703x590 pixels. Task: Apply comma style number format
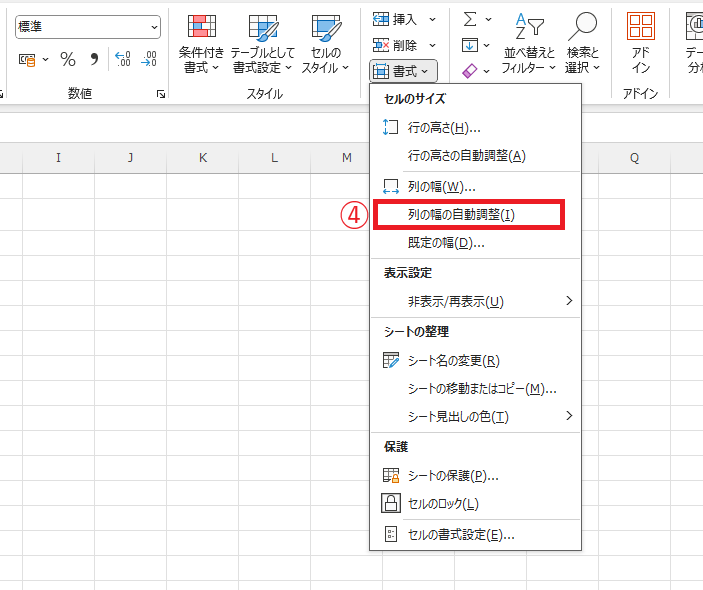94,59
